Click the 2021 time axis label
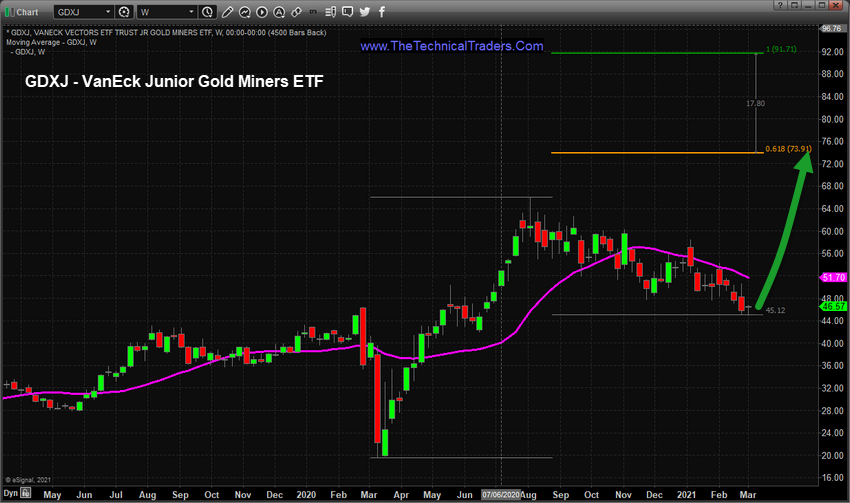 coord(686,494)
